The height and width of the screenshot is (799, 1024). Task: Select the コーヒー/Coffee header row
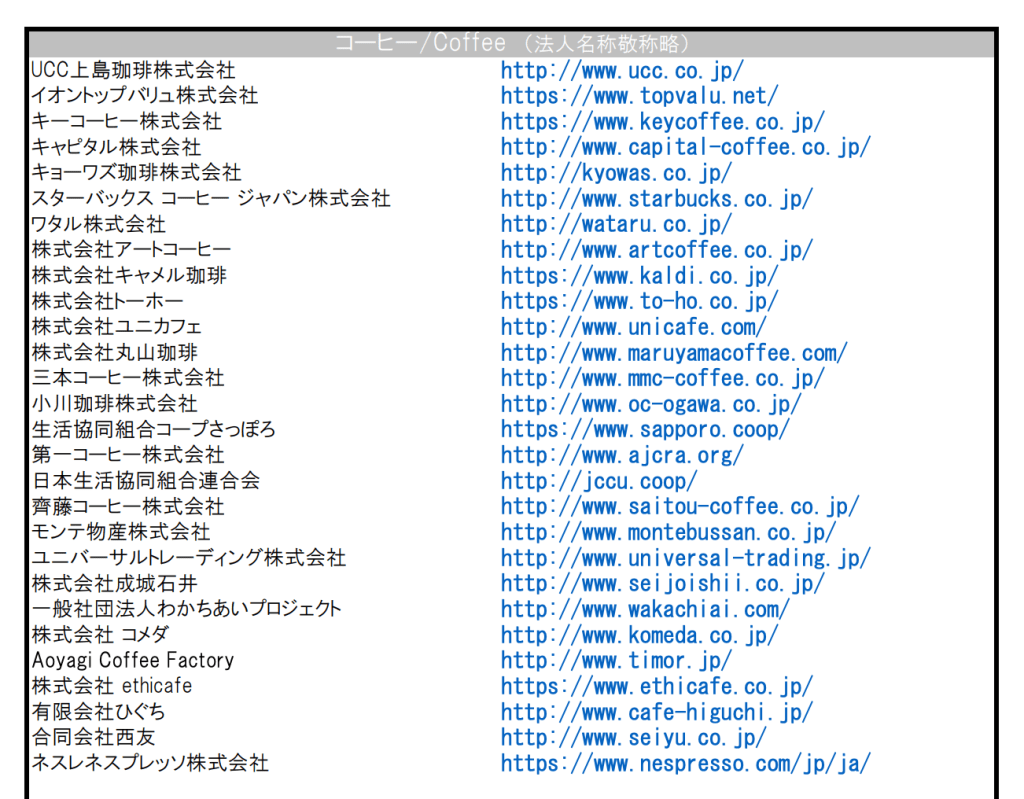[x=512, y=44]
